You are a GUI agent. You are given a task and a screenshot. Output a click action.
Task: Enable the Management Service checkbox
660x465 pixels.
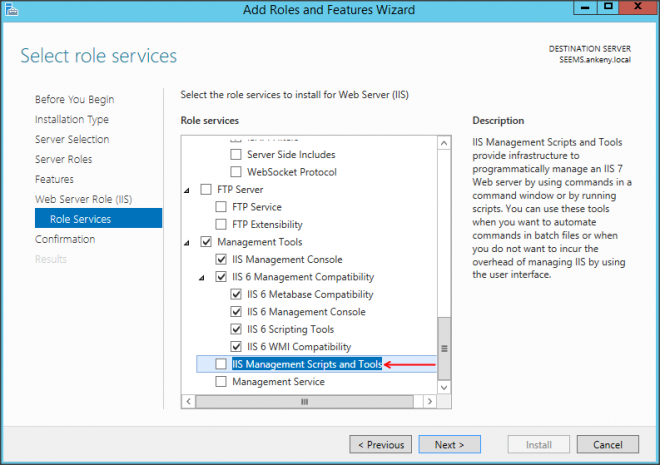222,382
